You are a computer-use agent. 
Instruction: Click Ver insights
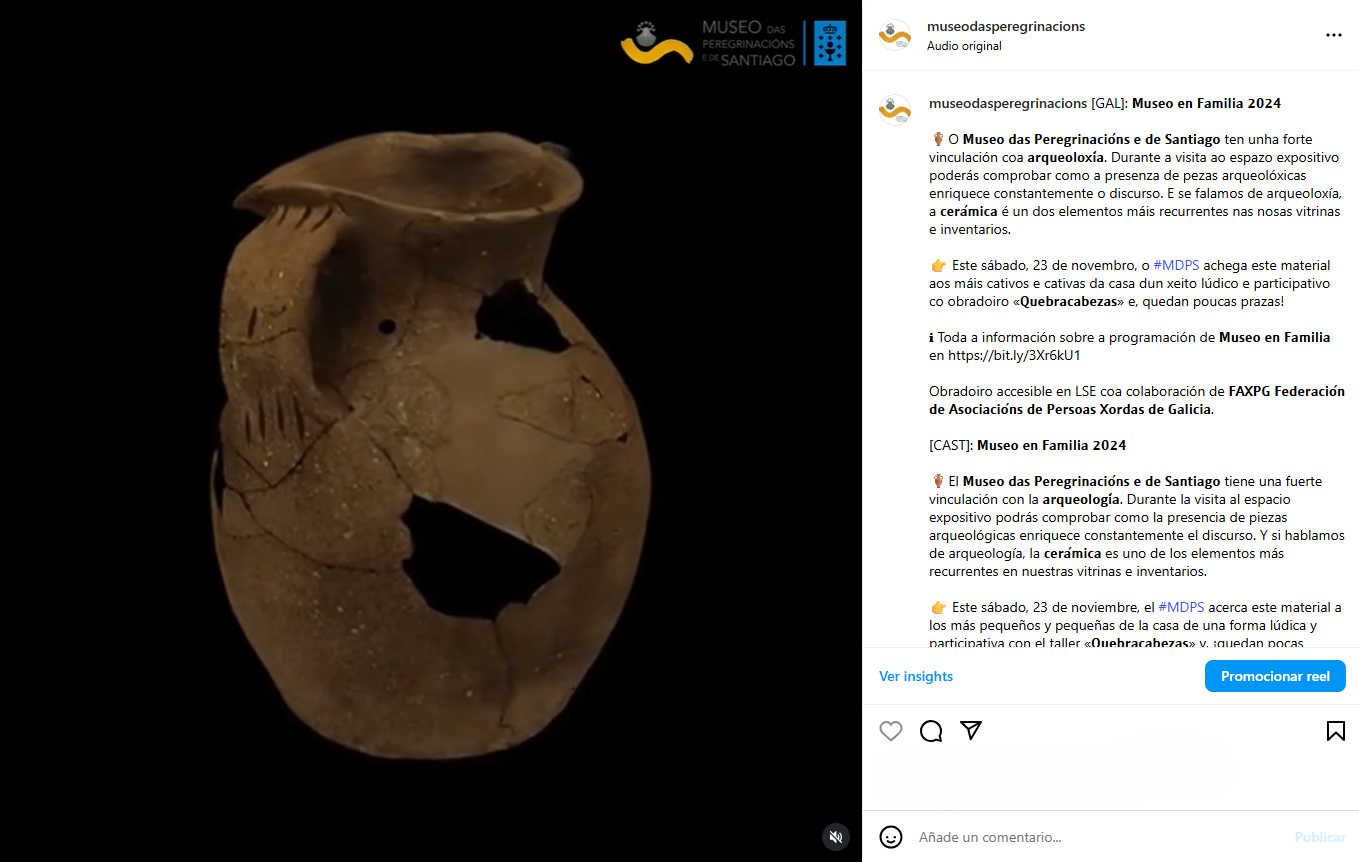(916, 677)
